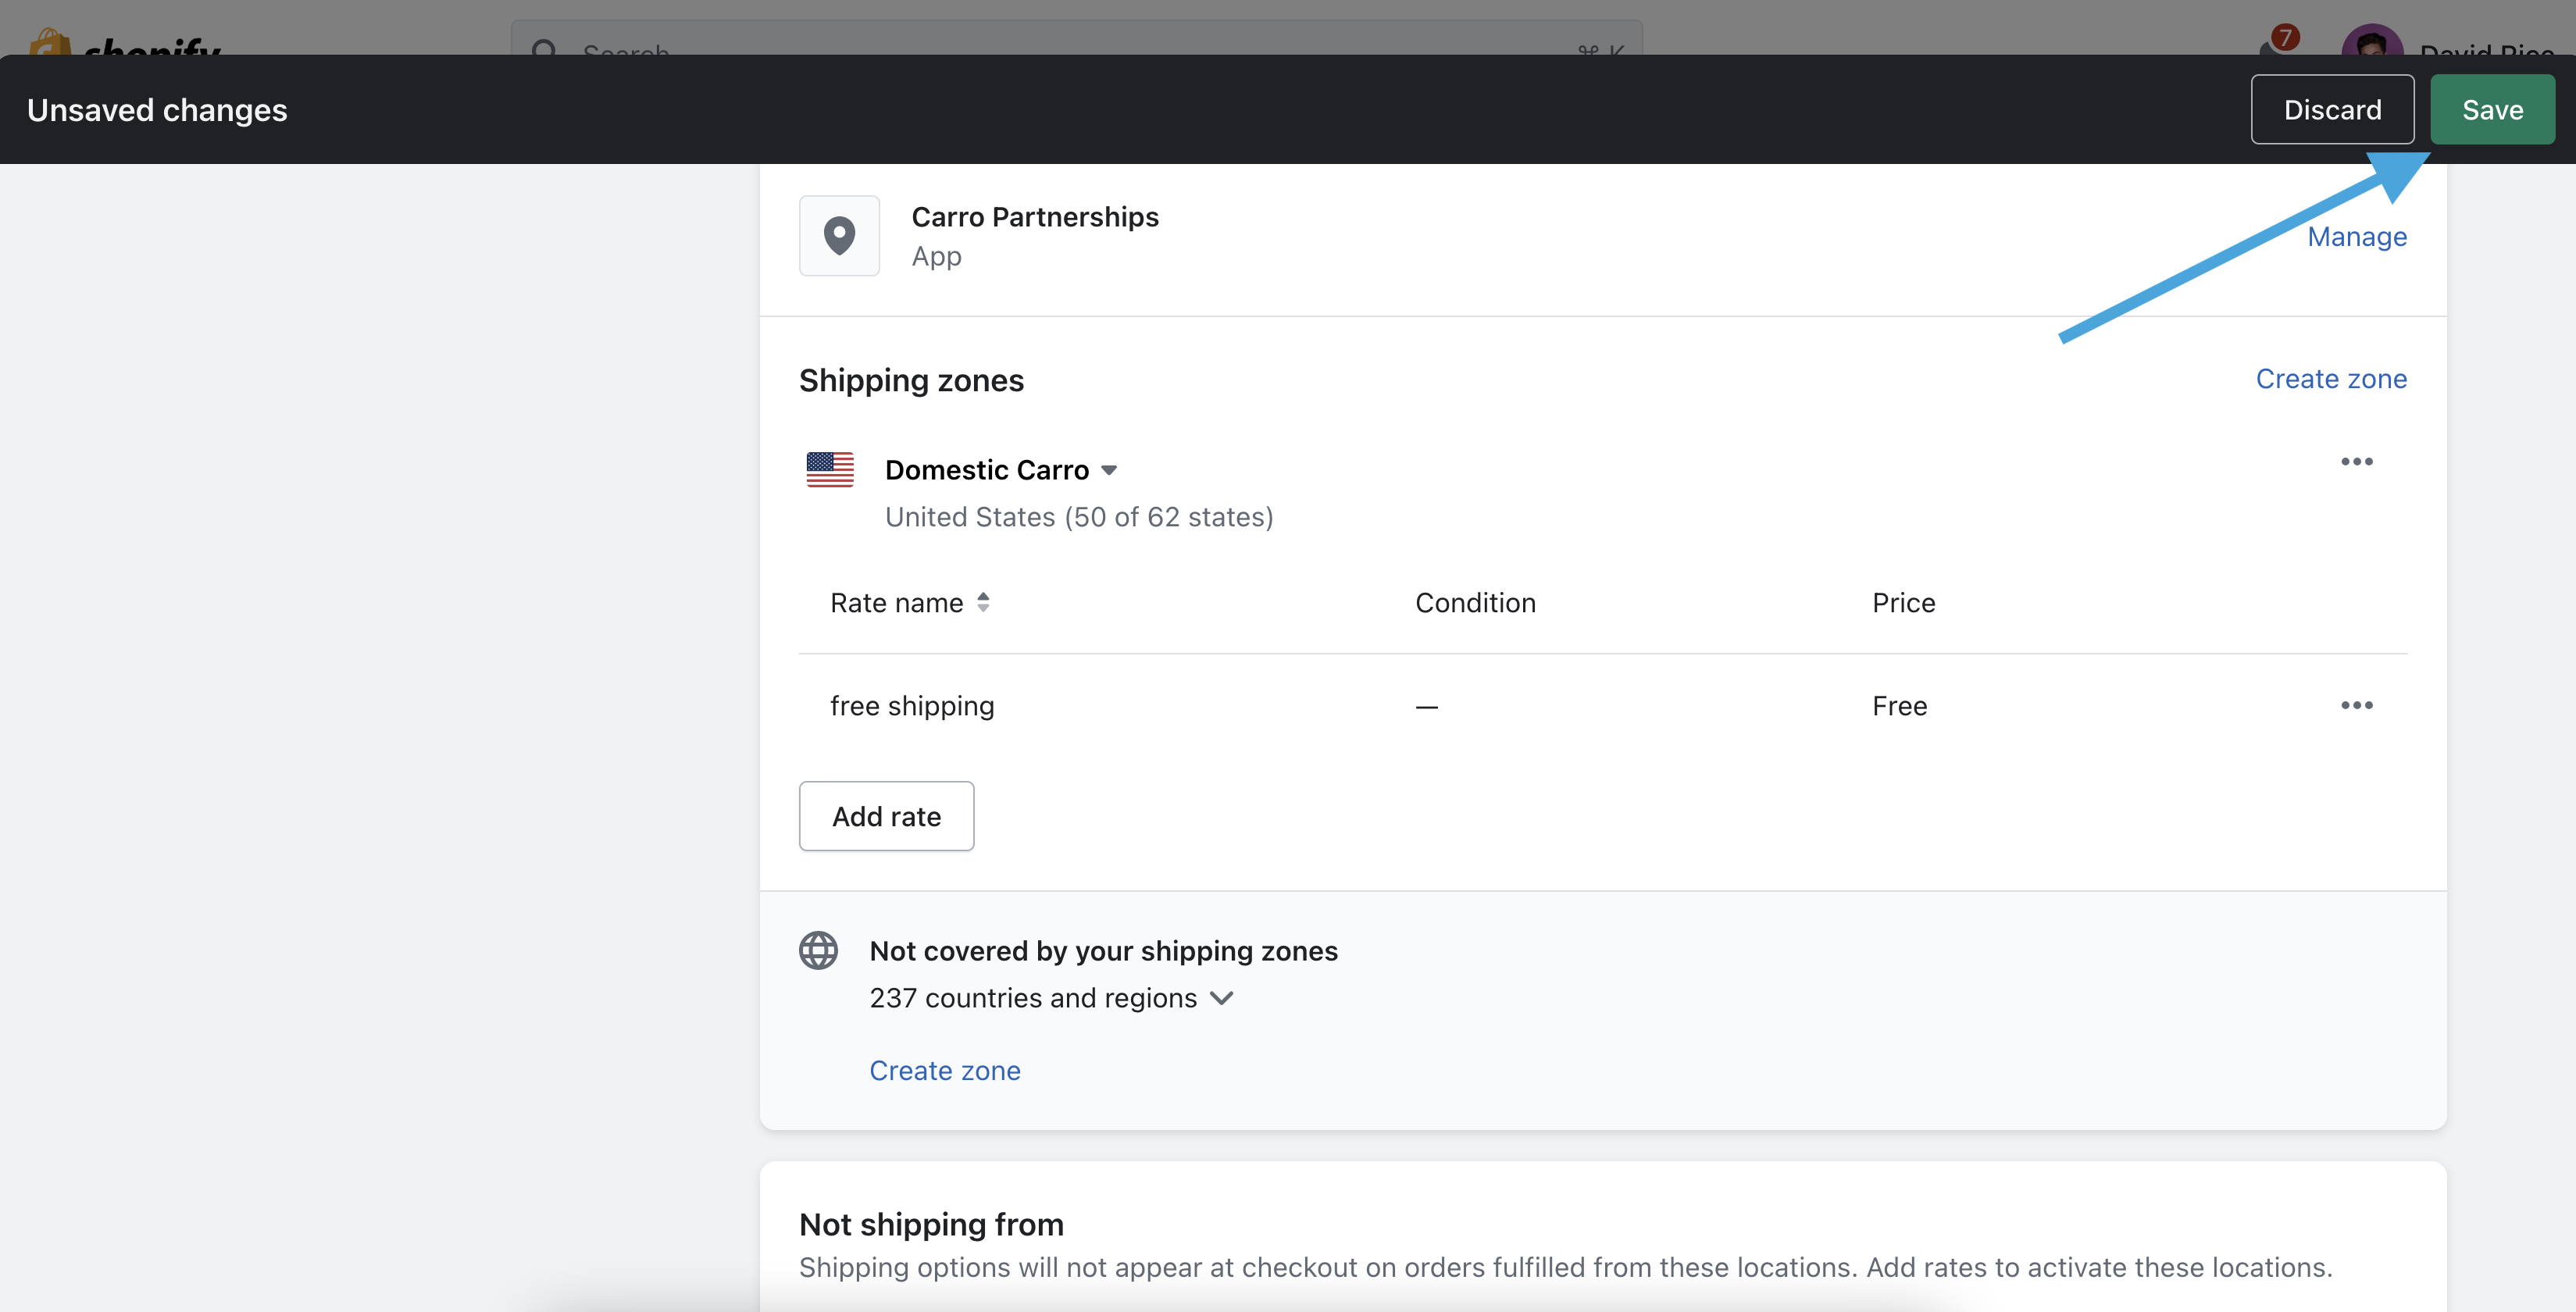
Task: Click the globe icon beside uncovered zones
Action: [x=818, y=950]
